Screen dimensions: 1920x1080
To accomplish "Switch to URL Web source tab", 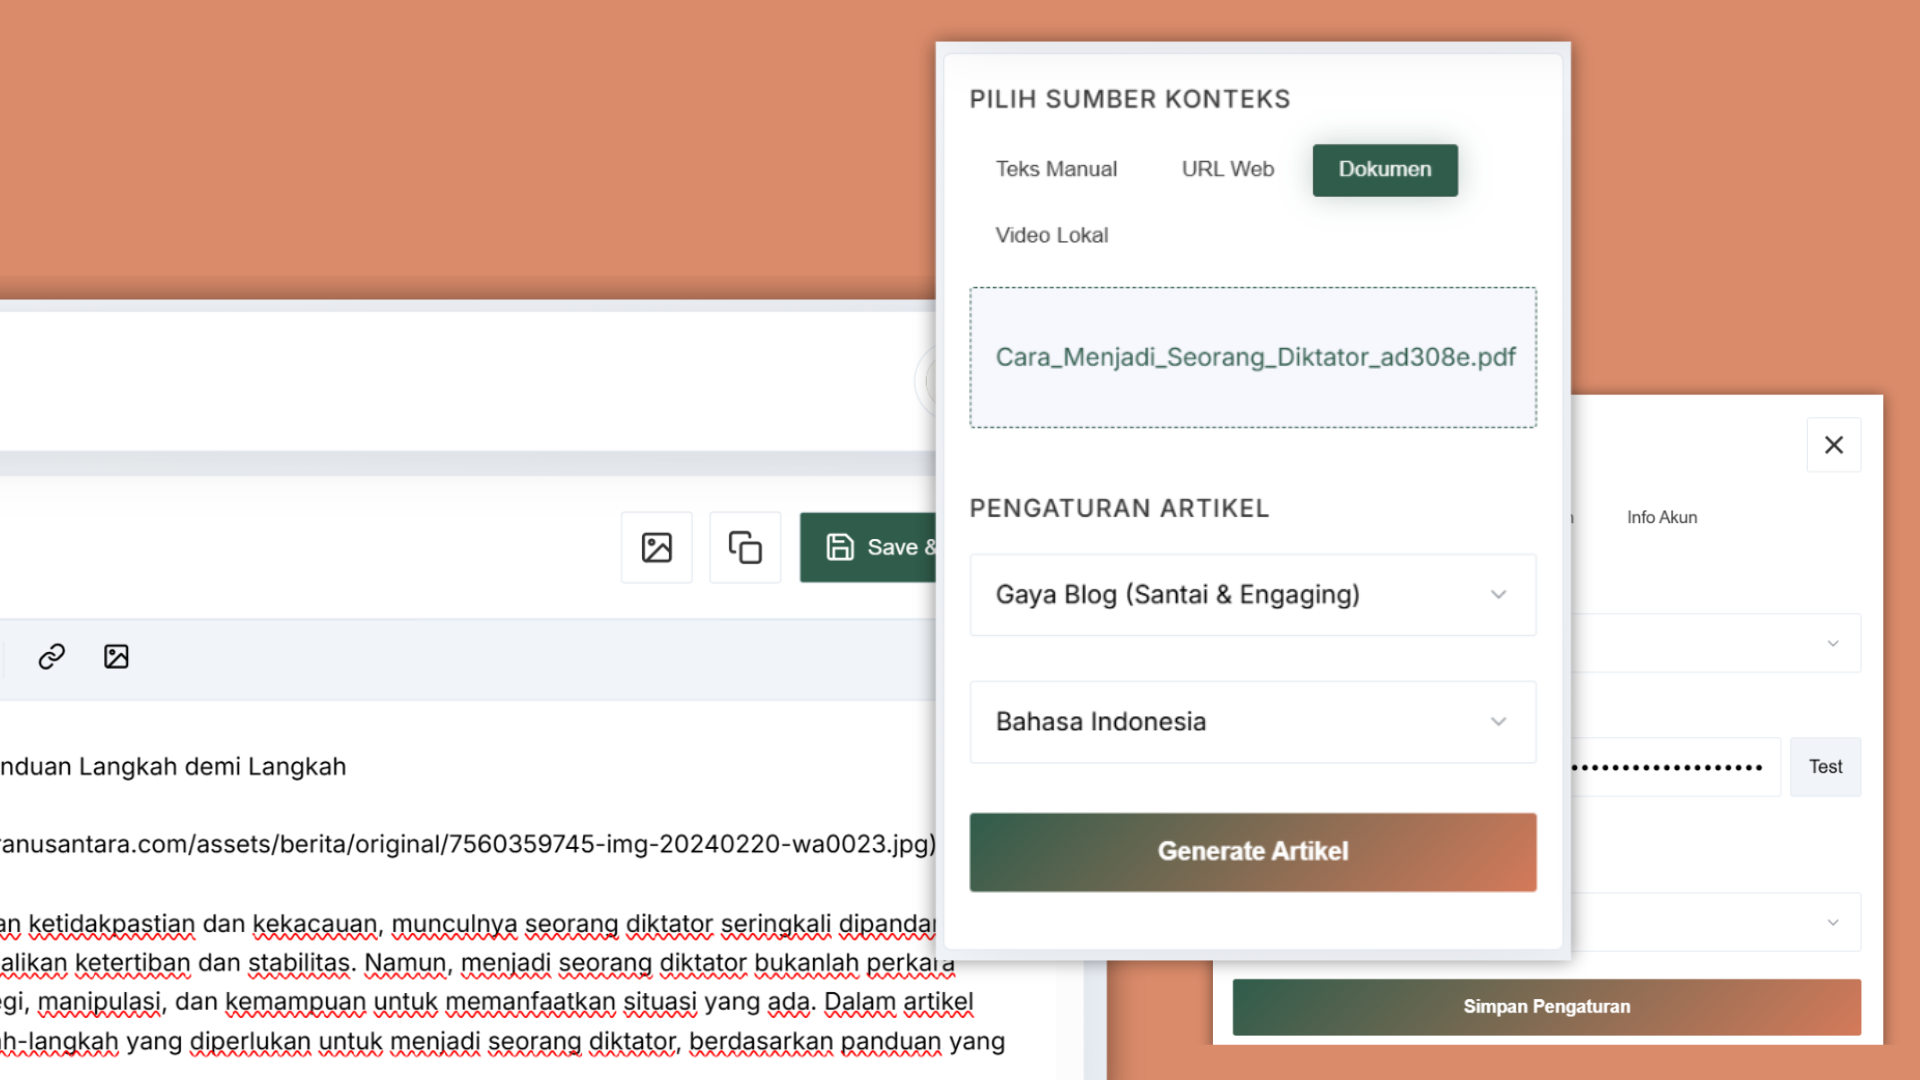I will tap(1227, 169).
